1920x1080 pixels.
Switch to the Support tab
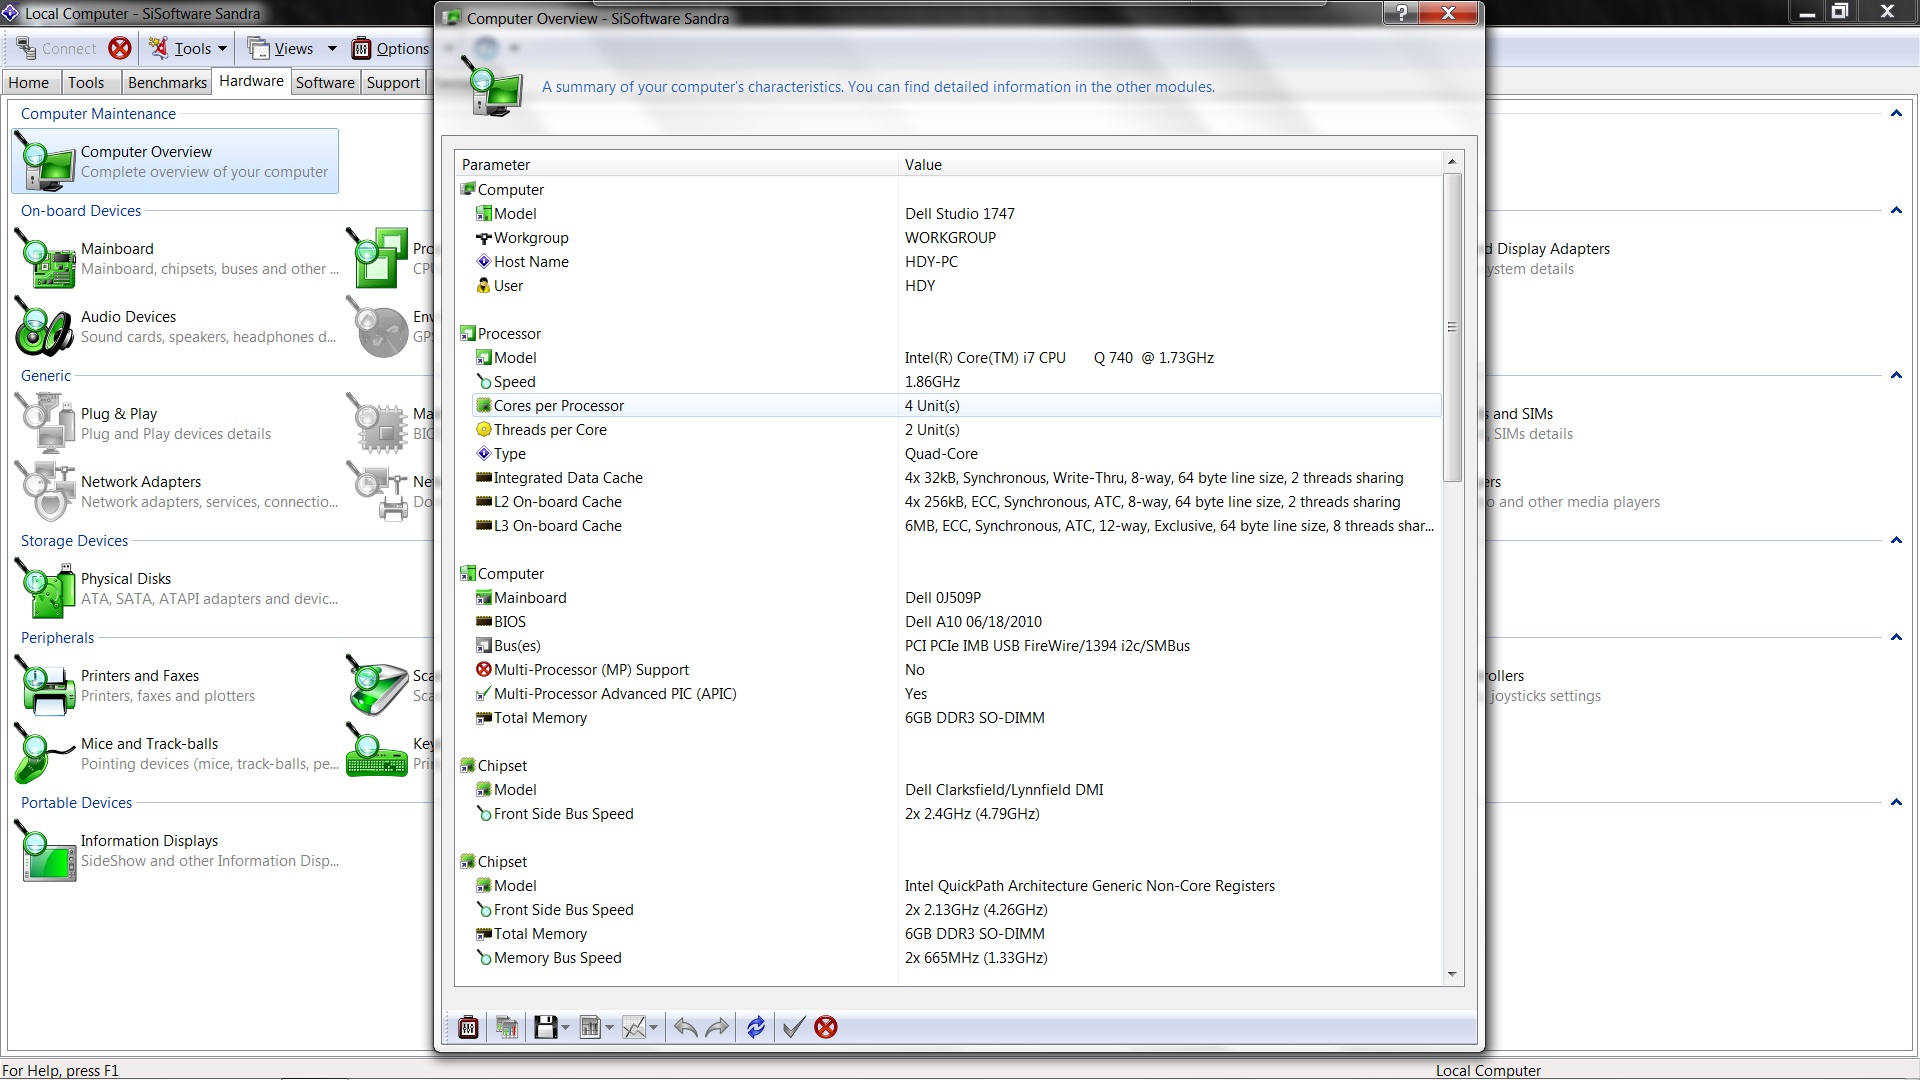(393, 82)
